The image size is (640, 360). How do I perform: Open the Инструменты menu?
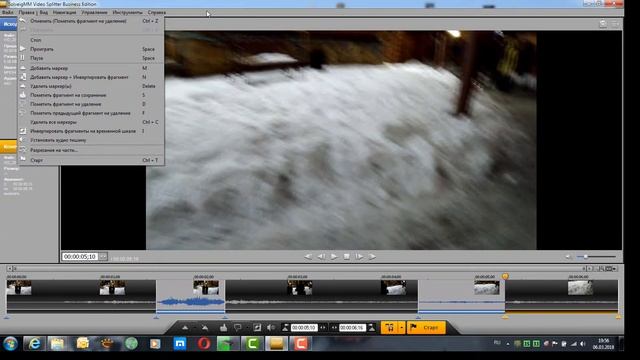click(x=127, y=12)
